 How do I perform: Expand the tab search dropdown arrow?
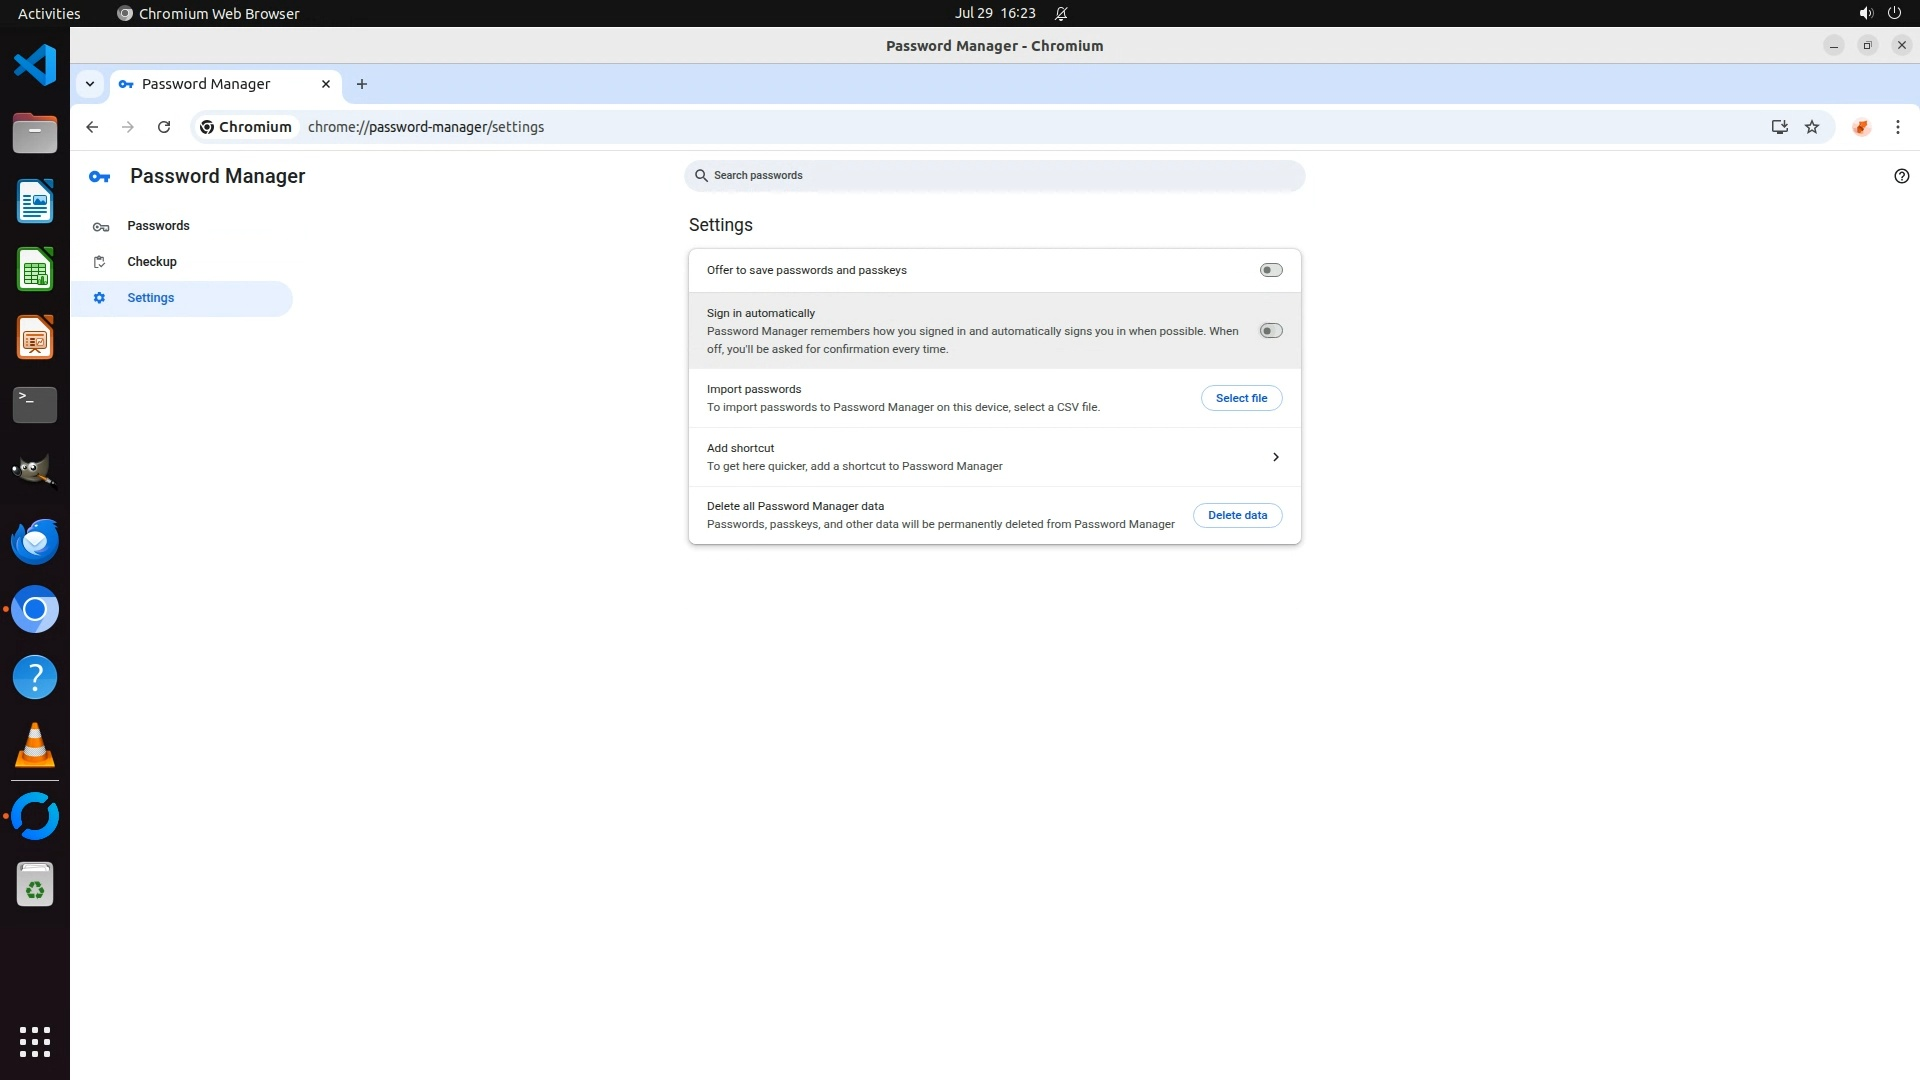pyautogui.click(x=90, y=84)
